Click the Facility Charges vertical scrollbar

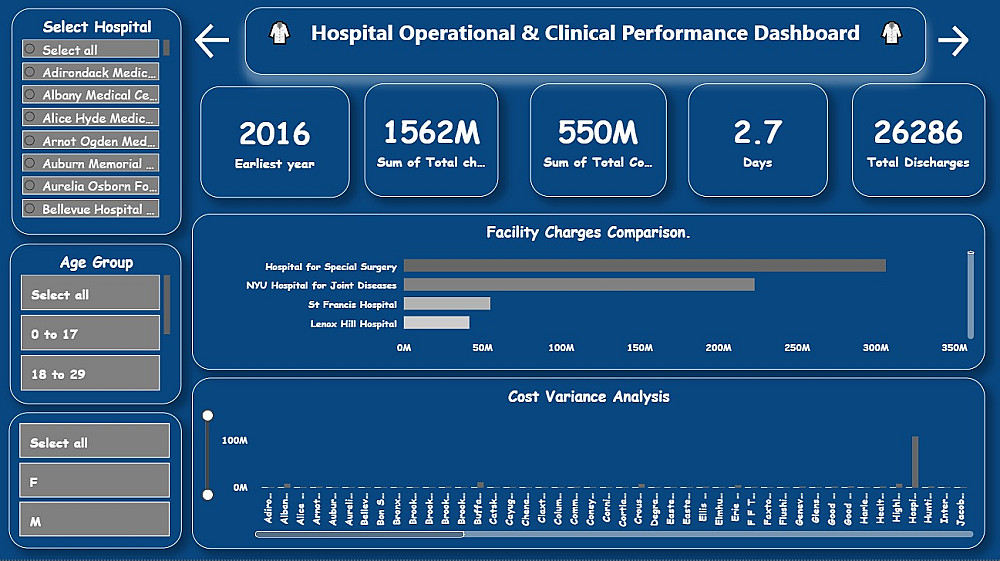(x=971, y=295)
